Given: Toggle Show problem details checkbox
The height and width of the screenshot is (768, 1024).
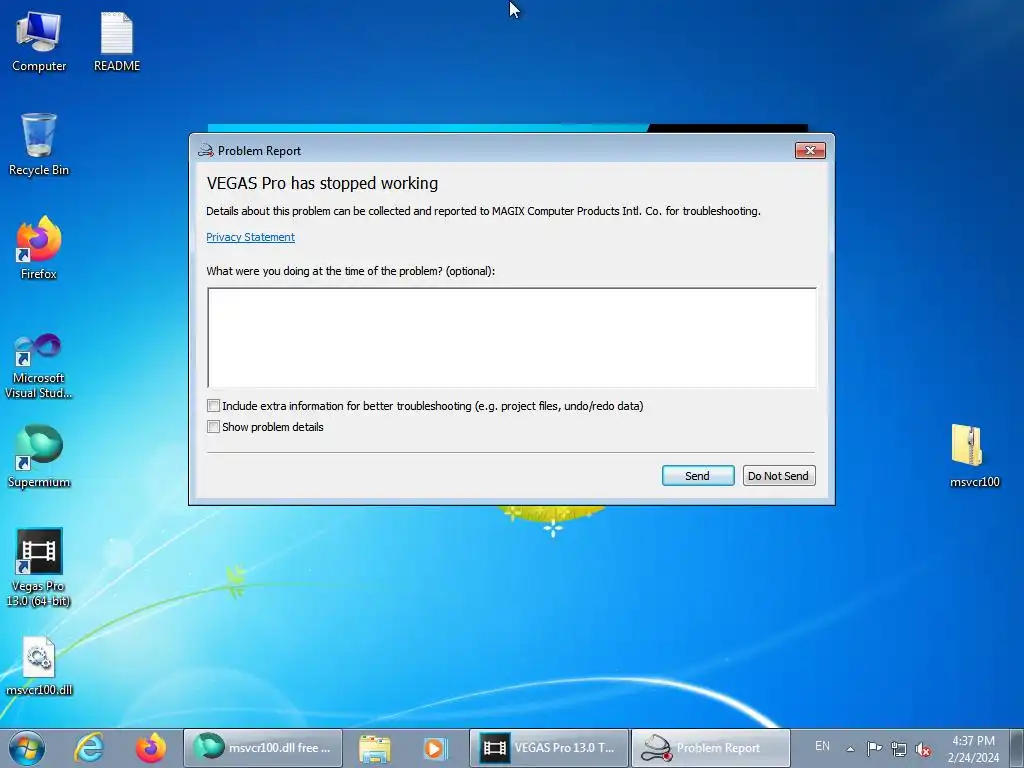Looking at the screenshot, I should point(214,426).
